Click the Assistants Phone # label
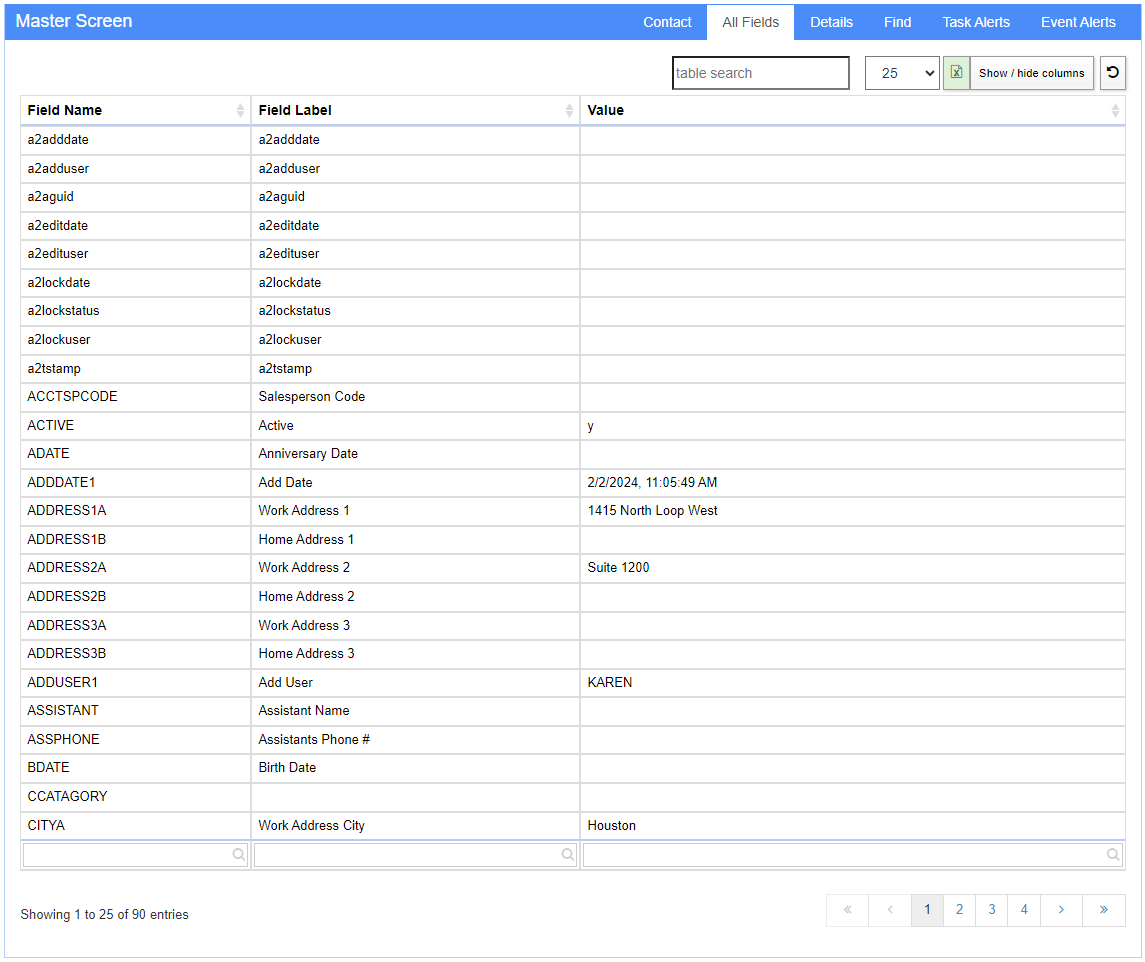 [314, 739]
